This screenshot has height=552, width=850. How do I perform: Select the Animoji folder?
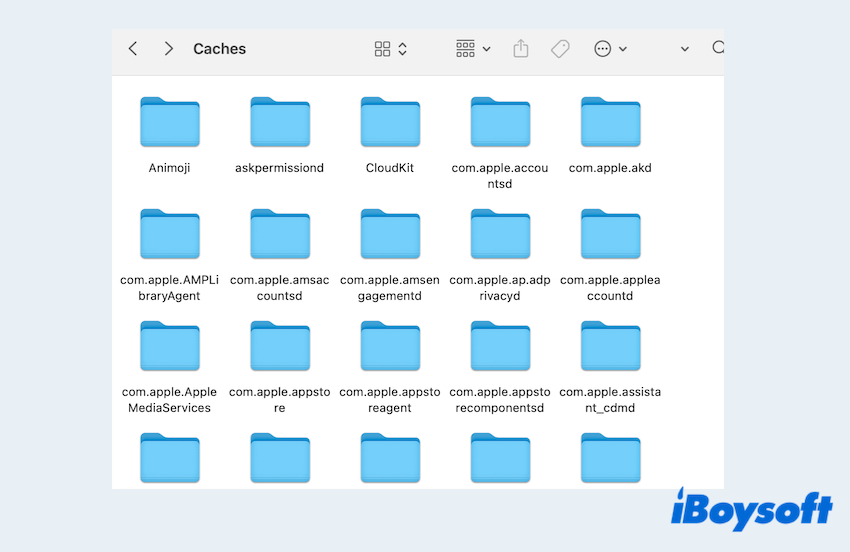[x=169, y=122]
